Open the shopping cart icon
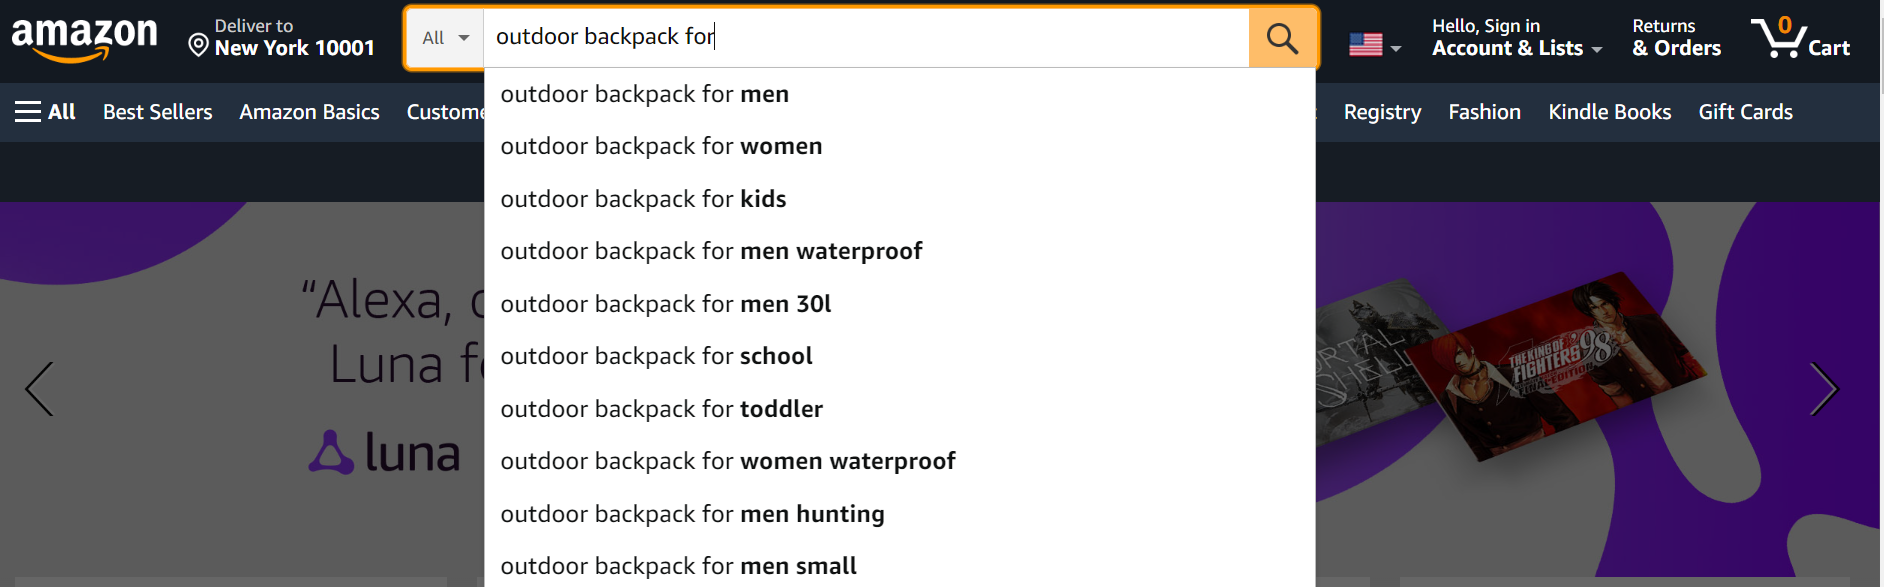 (1799, 38)
